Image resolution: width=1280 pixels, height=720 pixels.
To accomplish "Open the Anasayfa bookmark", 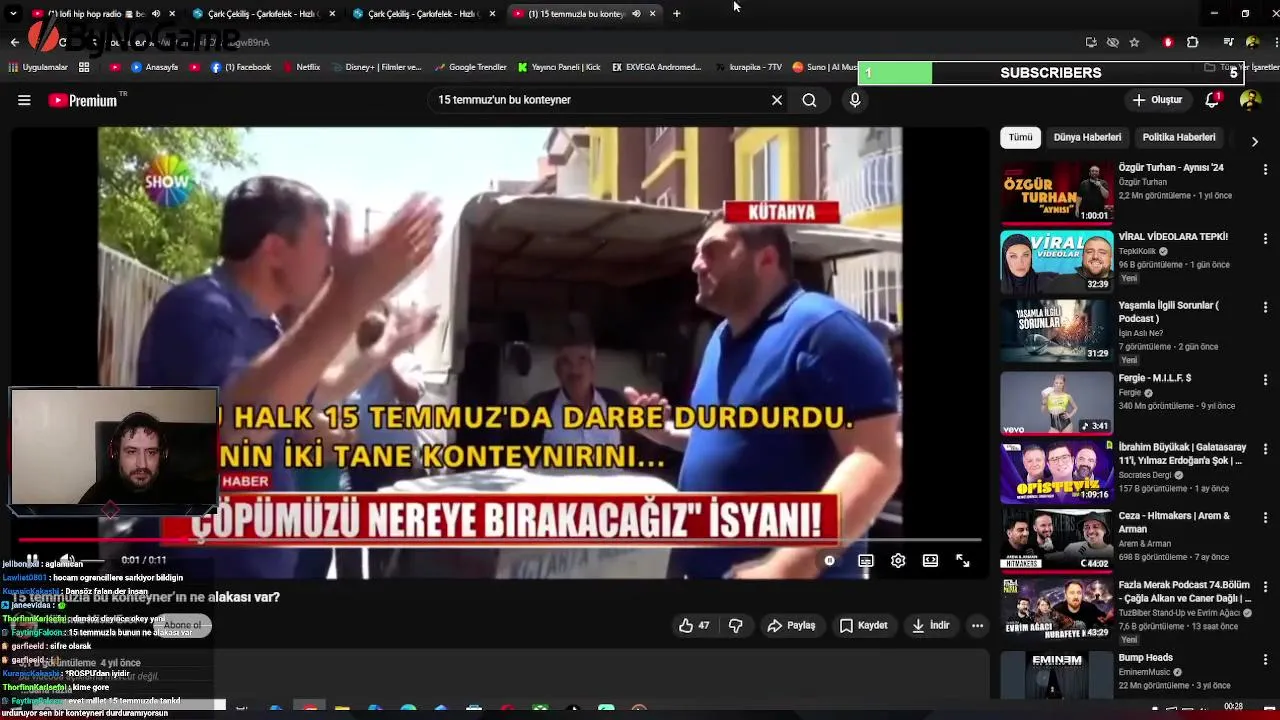I will (155, 67).
